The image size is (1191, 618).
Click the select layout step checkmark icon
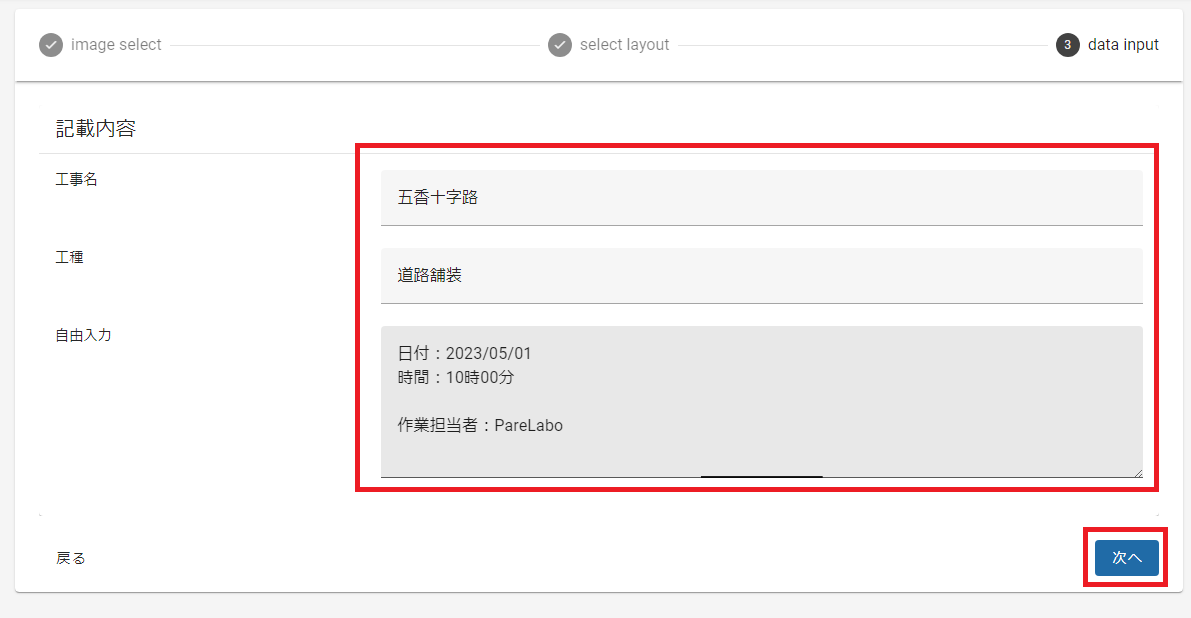pyautogui.click(x=560, y=46)
